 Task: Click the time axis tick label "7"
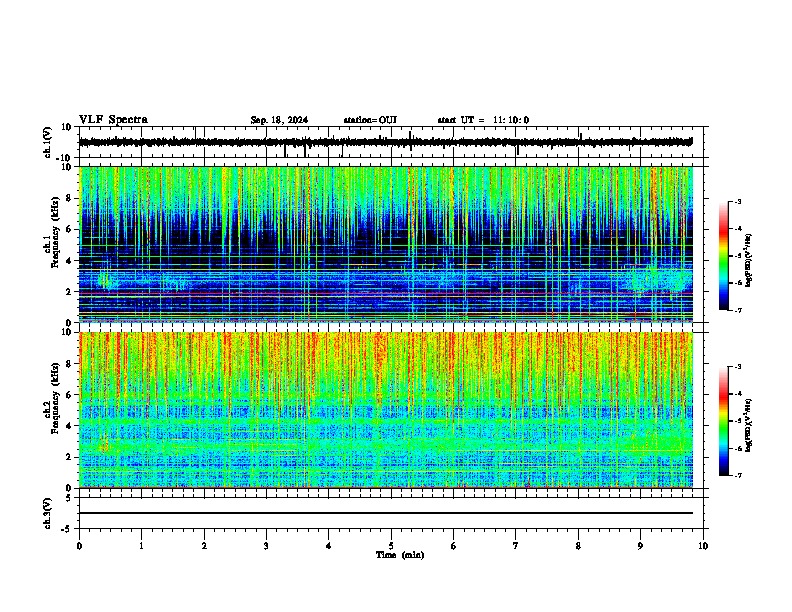point(516,546)
